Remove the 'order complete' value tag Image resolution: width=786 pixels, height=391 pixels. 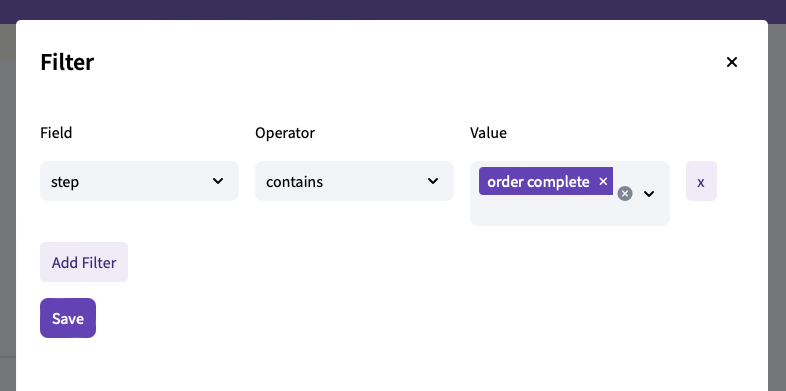tap(603, 181)
